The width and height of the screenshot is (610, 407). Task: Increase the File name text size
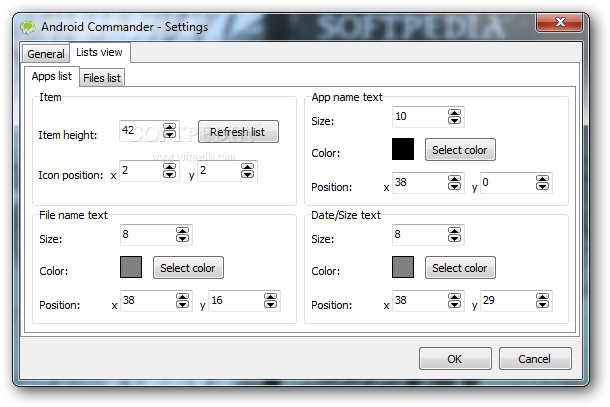pos(182,230)
